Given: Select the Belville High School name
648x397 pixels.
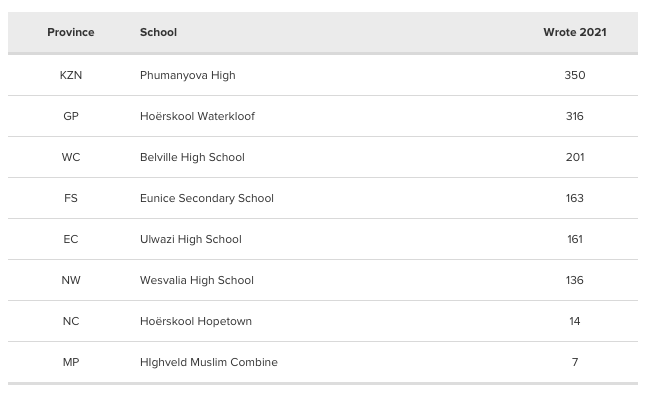Looking at the screenshot, I should (x=192, y=157).
